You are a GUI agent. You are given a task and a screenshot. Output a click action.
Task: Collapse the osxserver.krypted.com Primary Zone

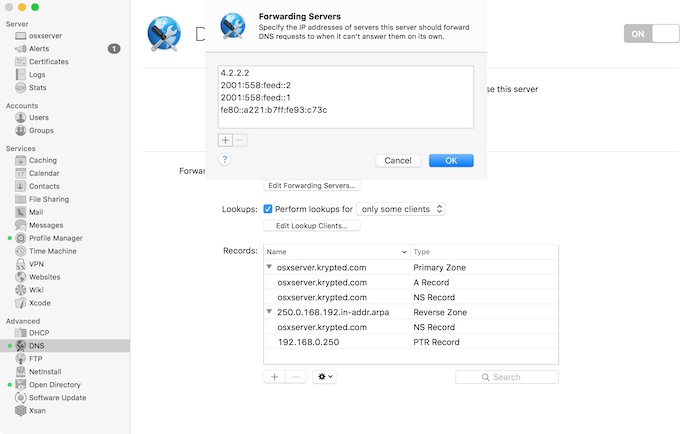point(269,268)
